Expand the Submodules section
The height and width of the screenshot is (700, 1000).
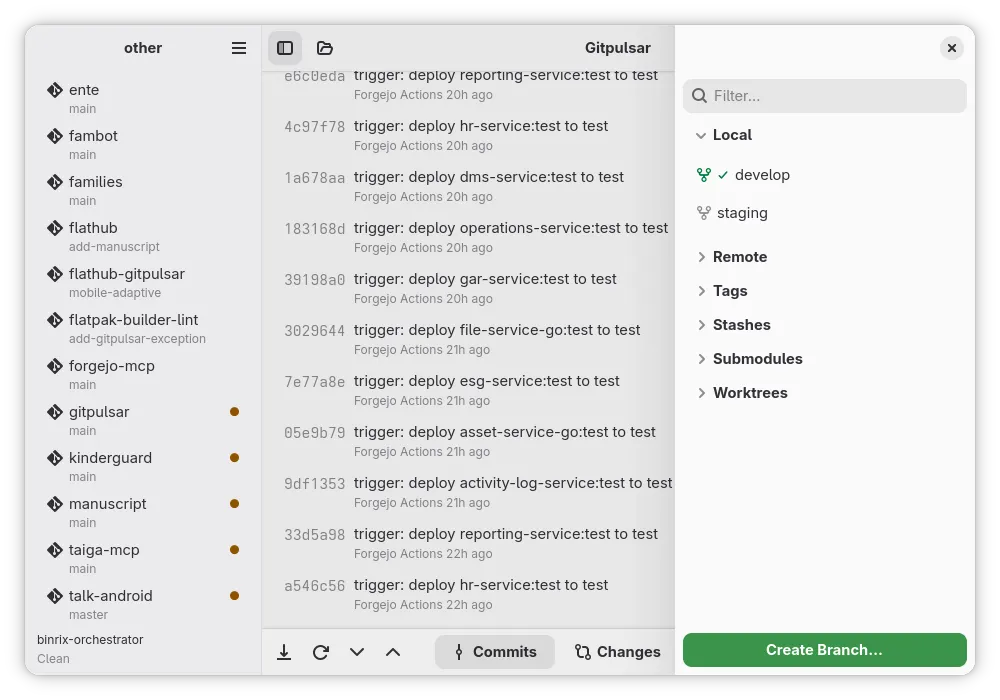(x=701, y=359)
